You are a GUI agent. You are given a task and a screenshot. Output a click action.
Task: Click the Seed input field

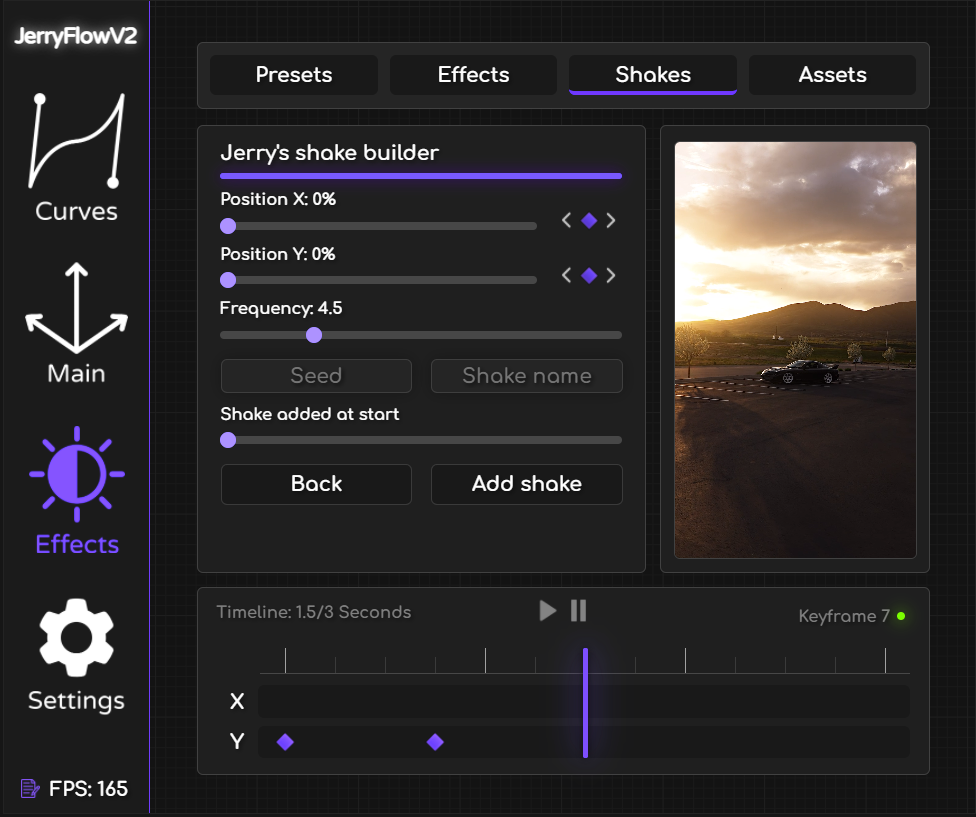pos(316,376)
